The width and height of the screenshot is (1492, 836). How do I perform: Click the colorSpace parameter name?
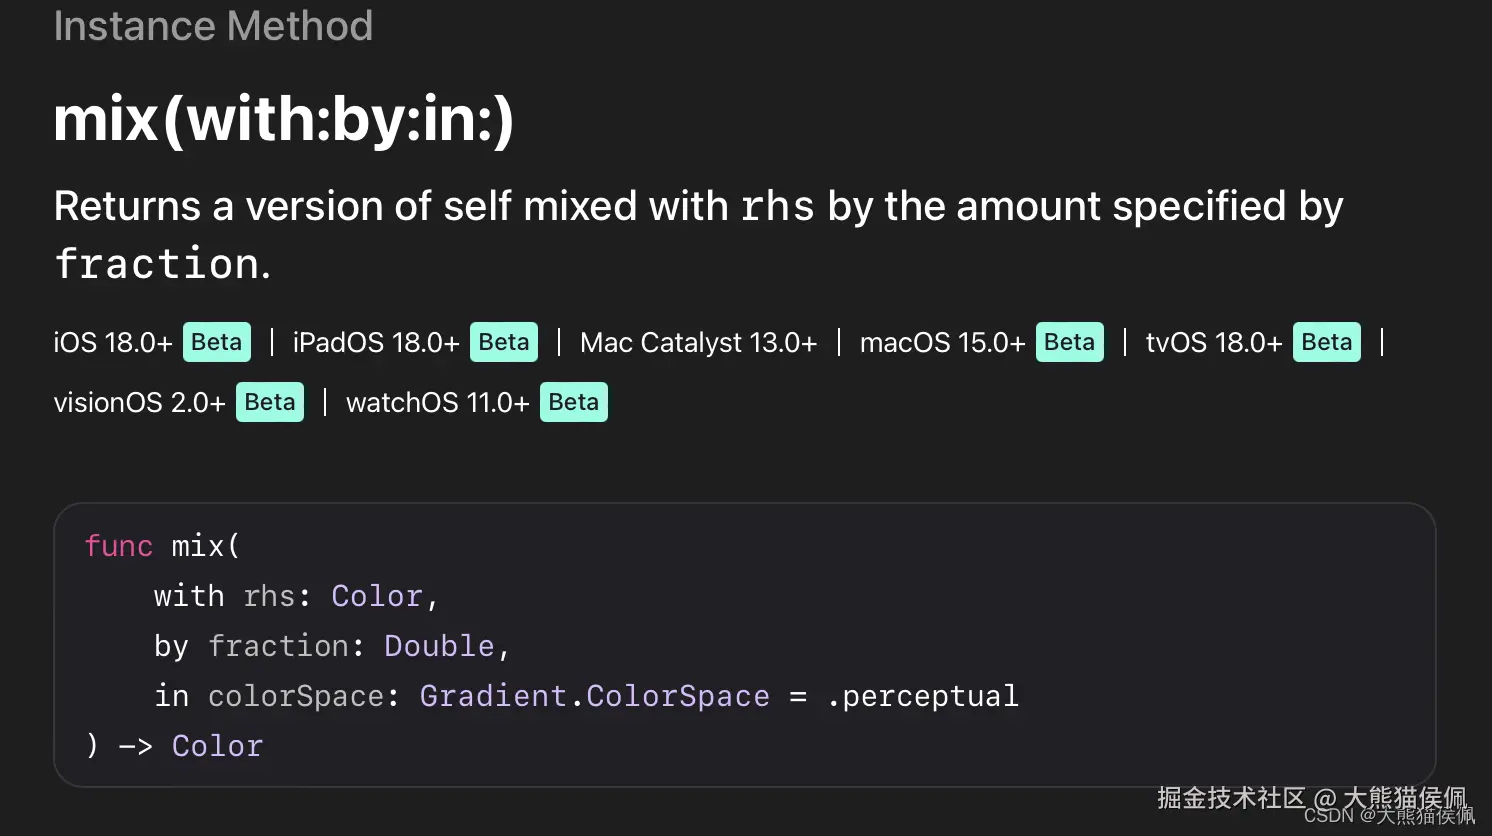click(x=296, y=696)
